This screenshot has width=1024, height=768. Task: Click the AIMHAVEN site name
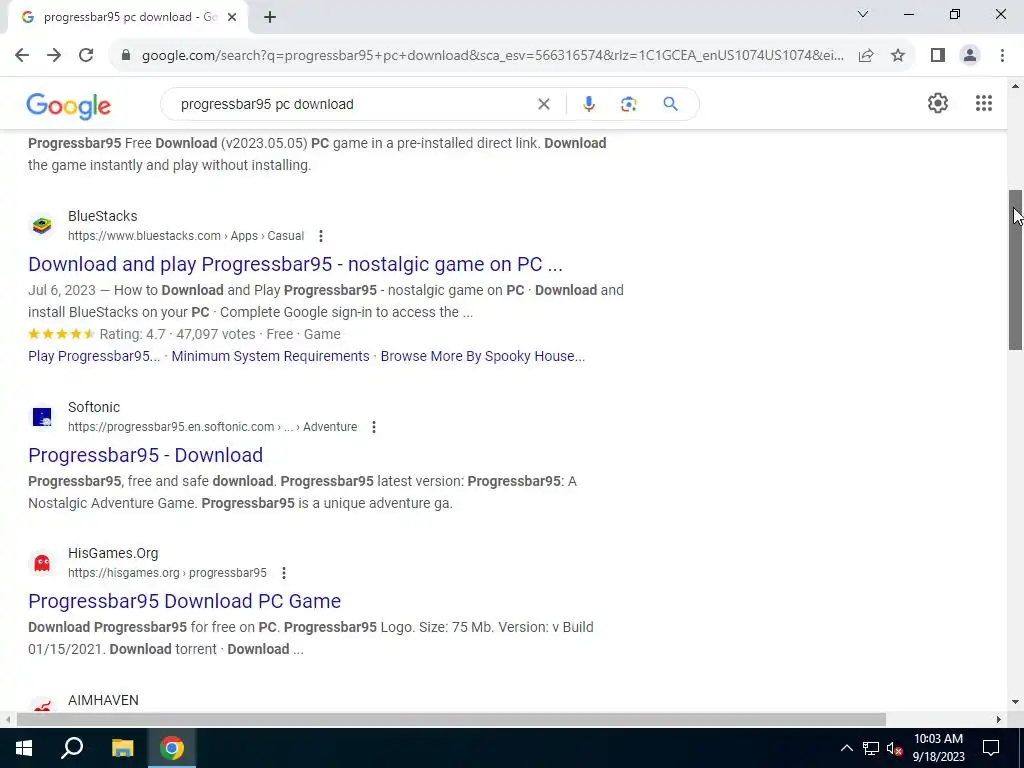[x=103, y=700]
